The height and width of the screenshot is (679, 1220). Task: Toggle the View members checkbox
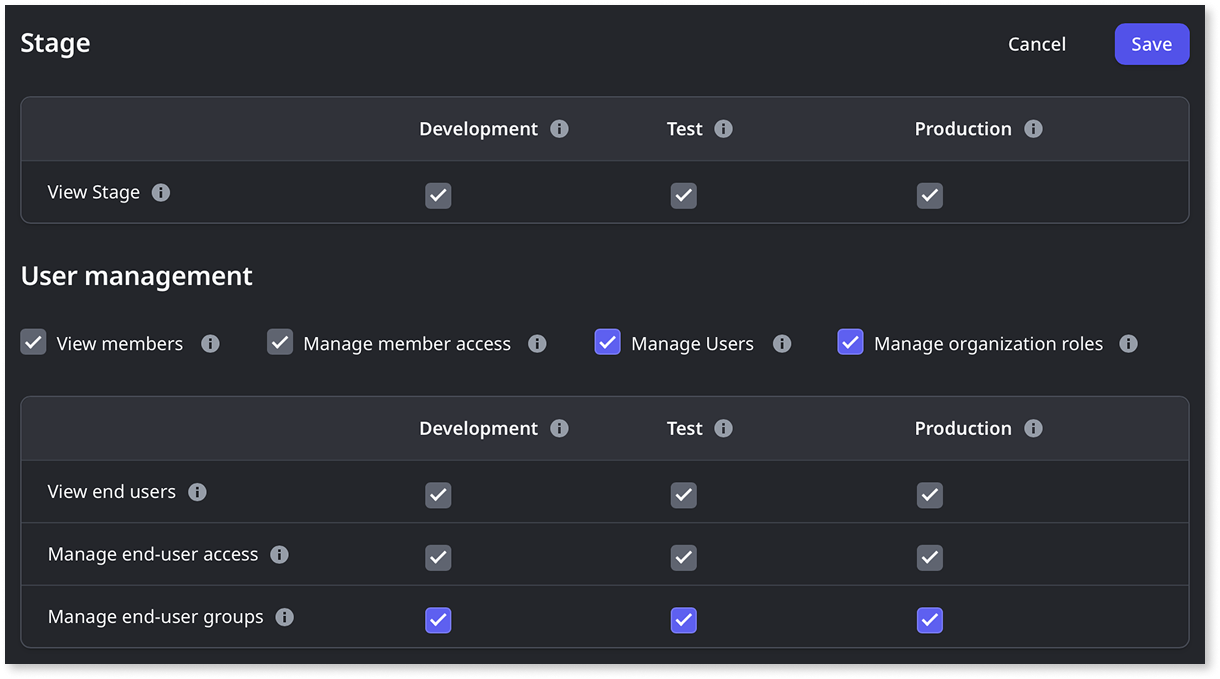click(x=33, y=342)
